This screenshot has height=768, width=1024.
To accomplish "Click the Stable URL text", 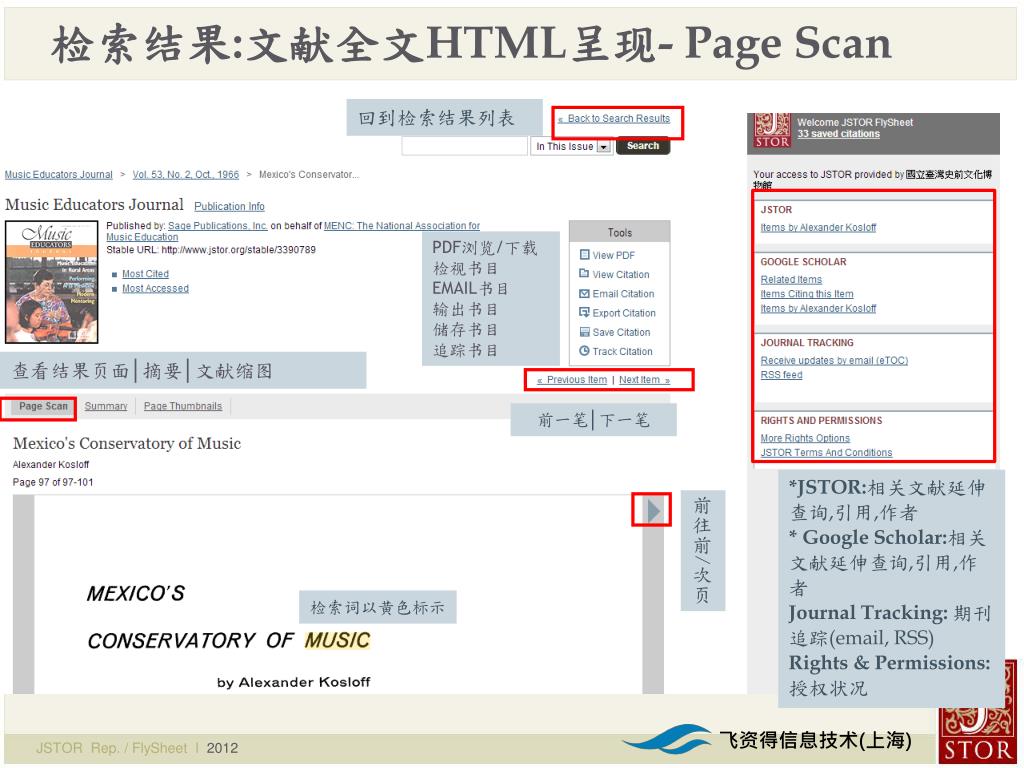I will [211, 249].
